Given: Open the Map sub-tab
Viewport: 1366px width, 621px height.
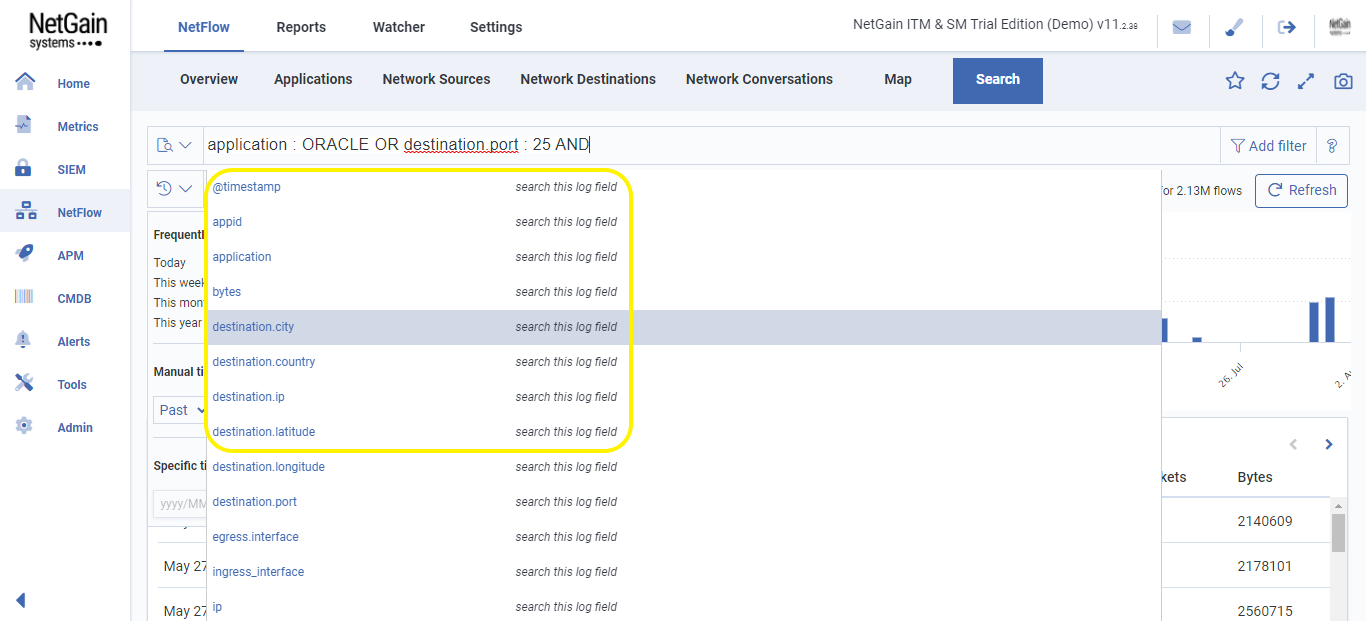Looking at the screenshot, I should coord(898,79).
